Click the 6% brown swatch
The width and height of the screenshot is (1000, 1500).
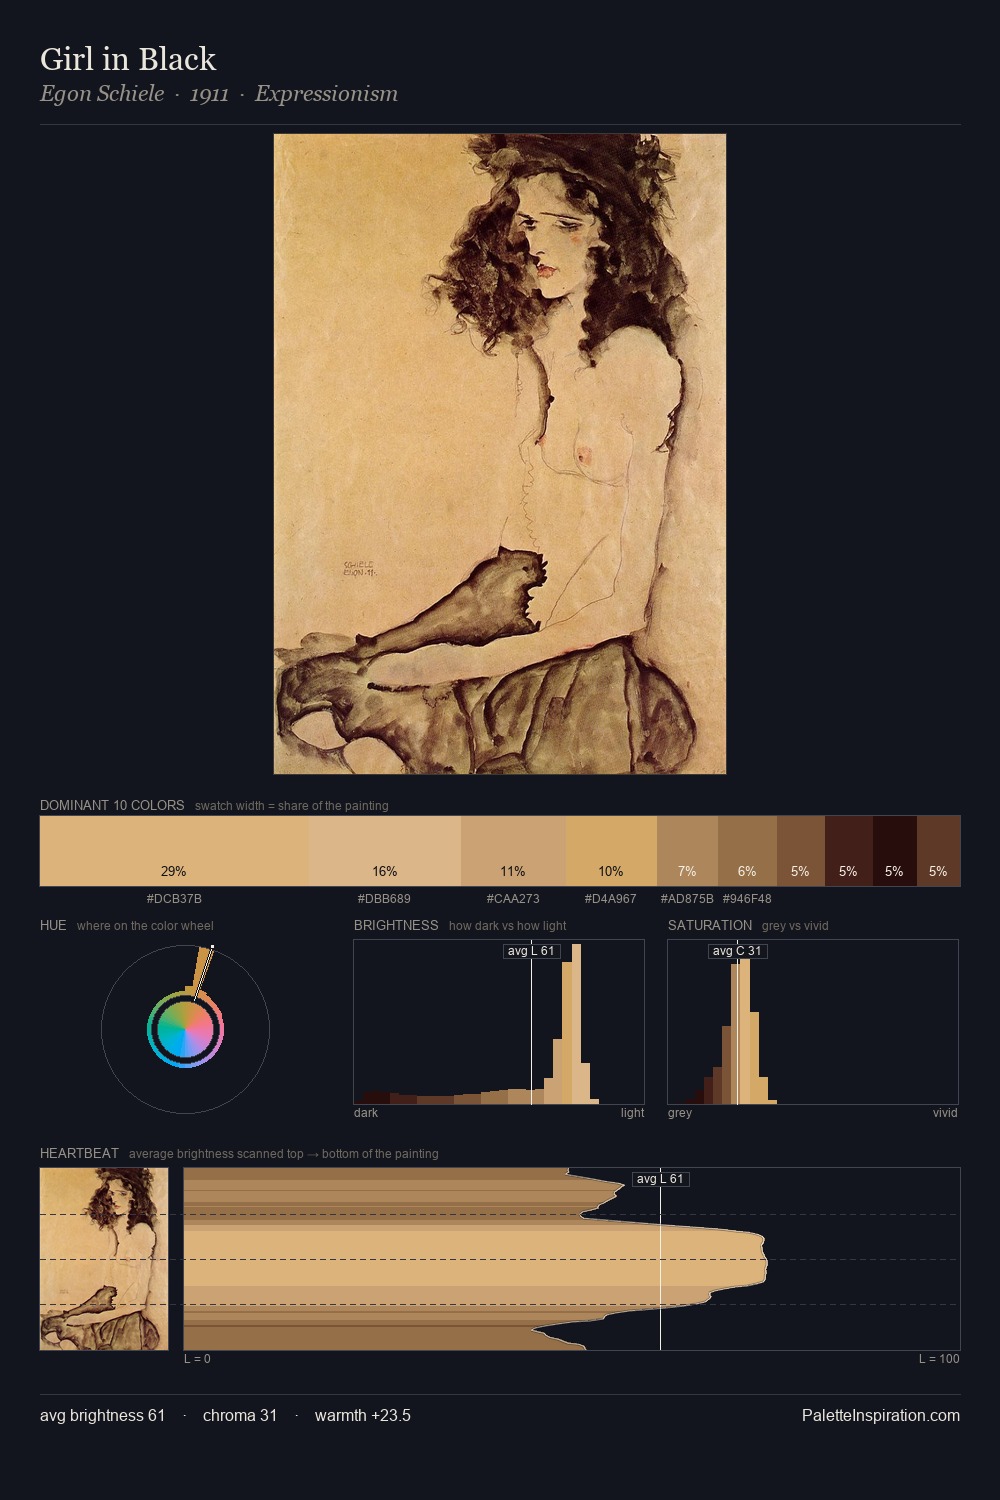(x=747, y=851)
